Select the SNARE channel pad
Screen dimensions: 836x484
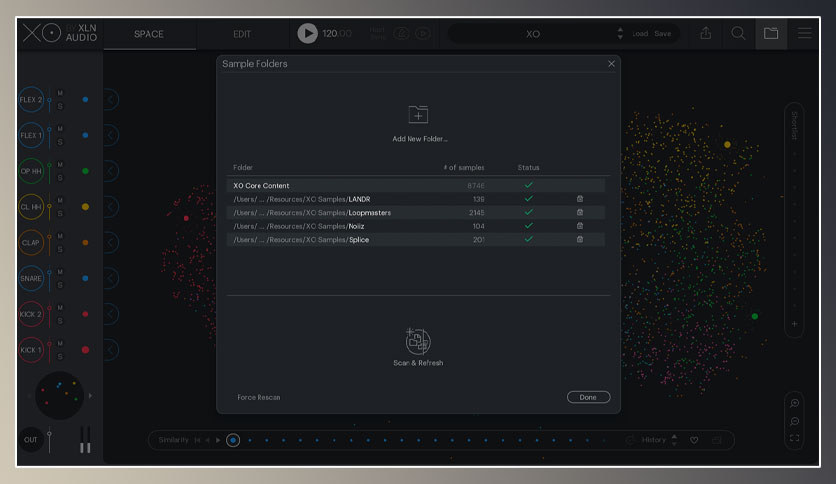coord(31,278)
